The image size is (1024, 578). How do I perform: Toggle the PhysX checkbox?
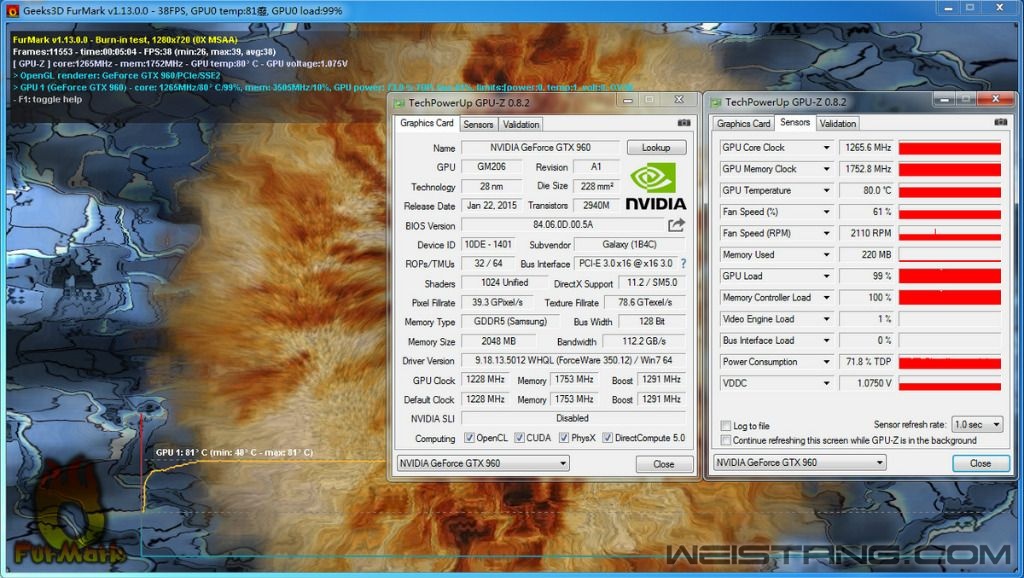564,438
